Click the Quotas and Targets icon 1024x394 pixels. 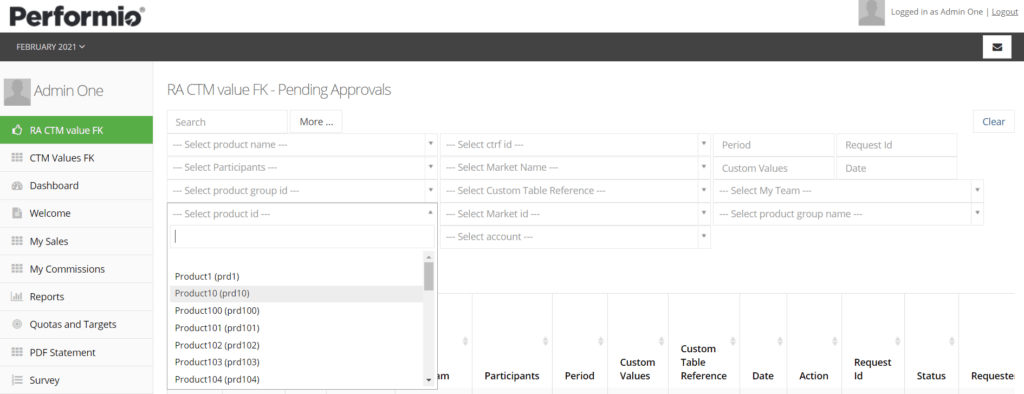pyautogui.click(x=18, y=324)
